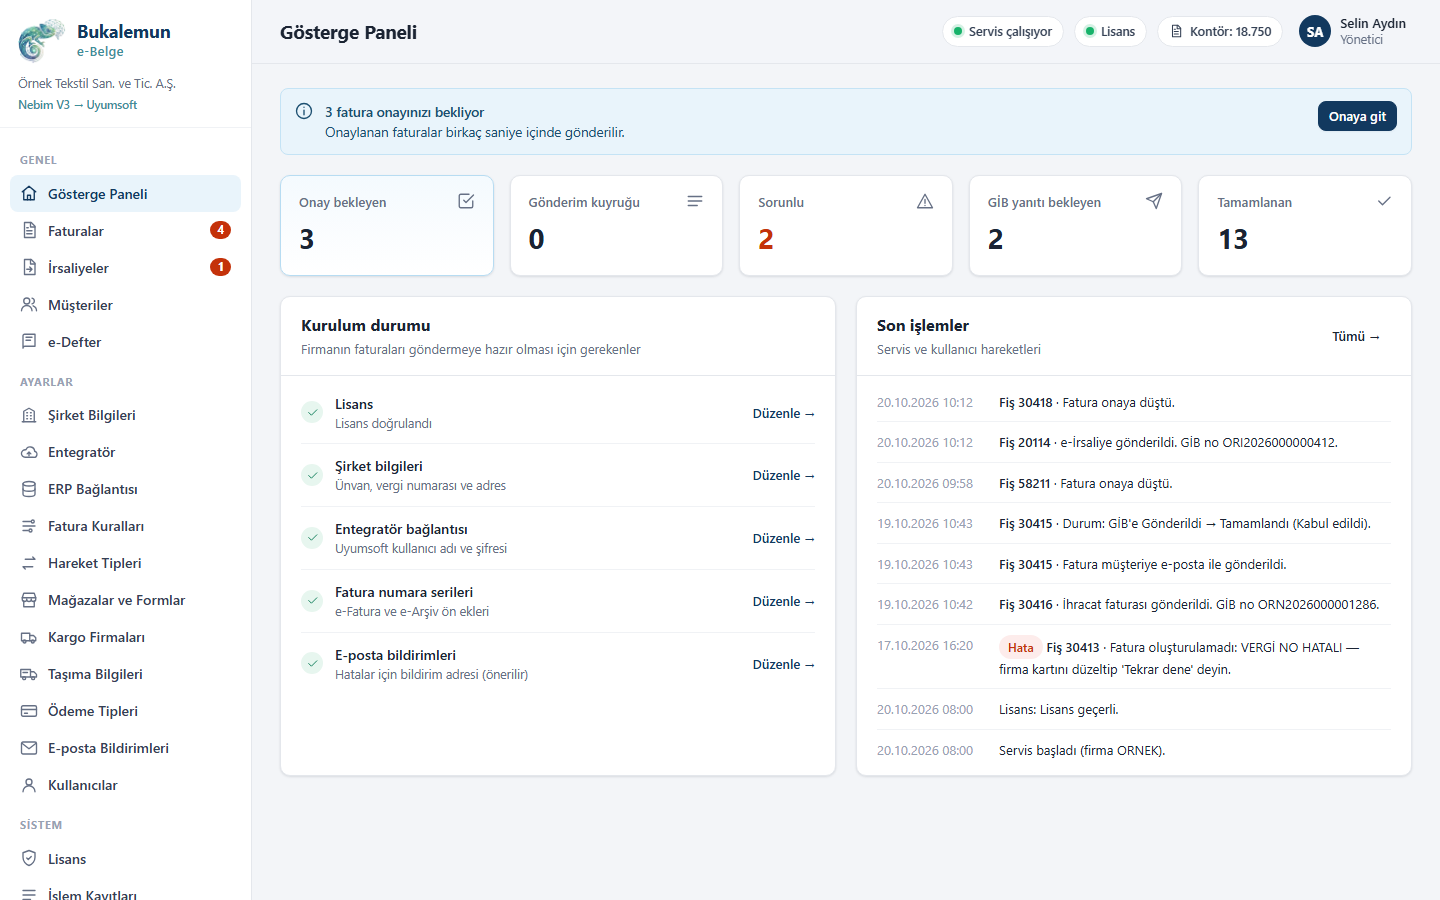
Task: Open the Onay bekleyen card
Action: click(387, 225)
